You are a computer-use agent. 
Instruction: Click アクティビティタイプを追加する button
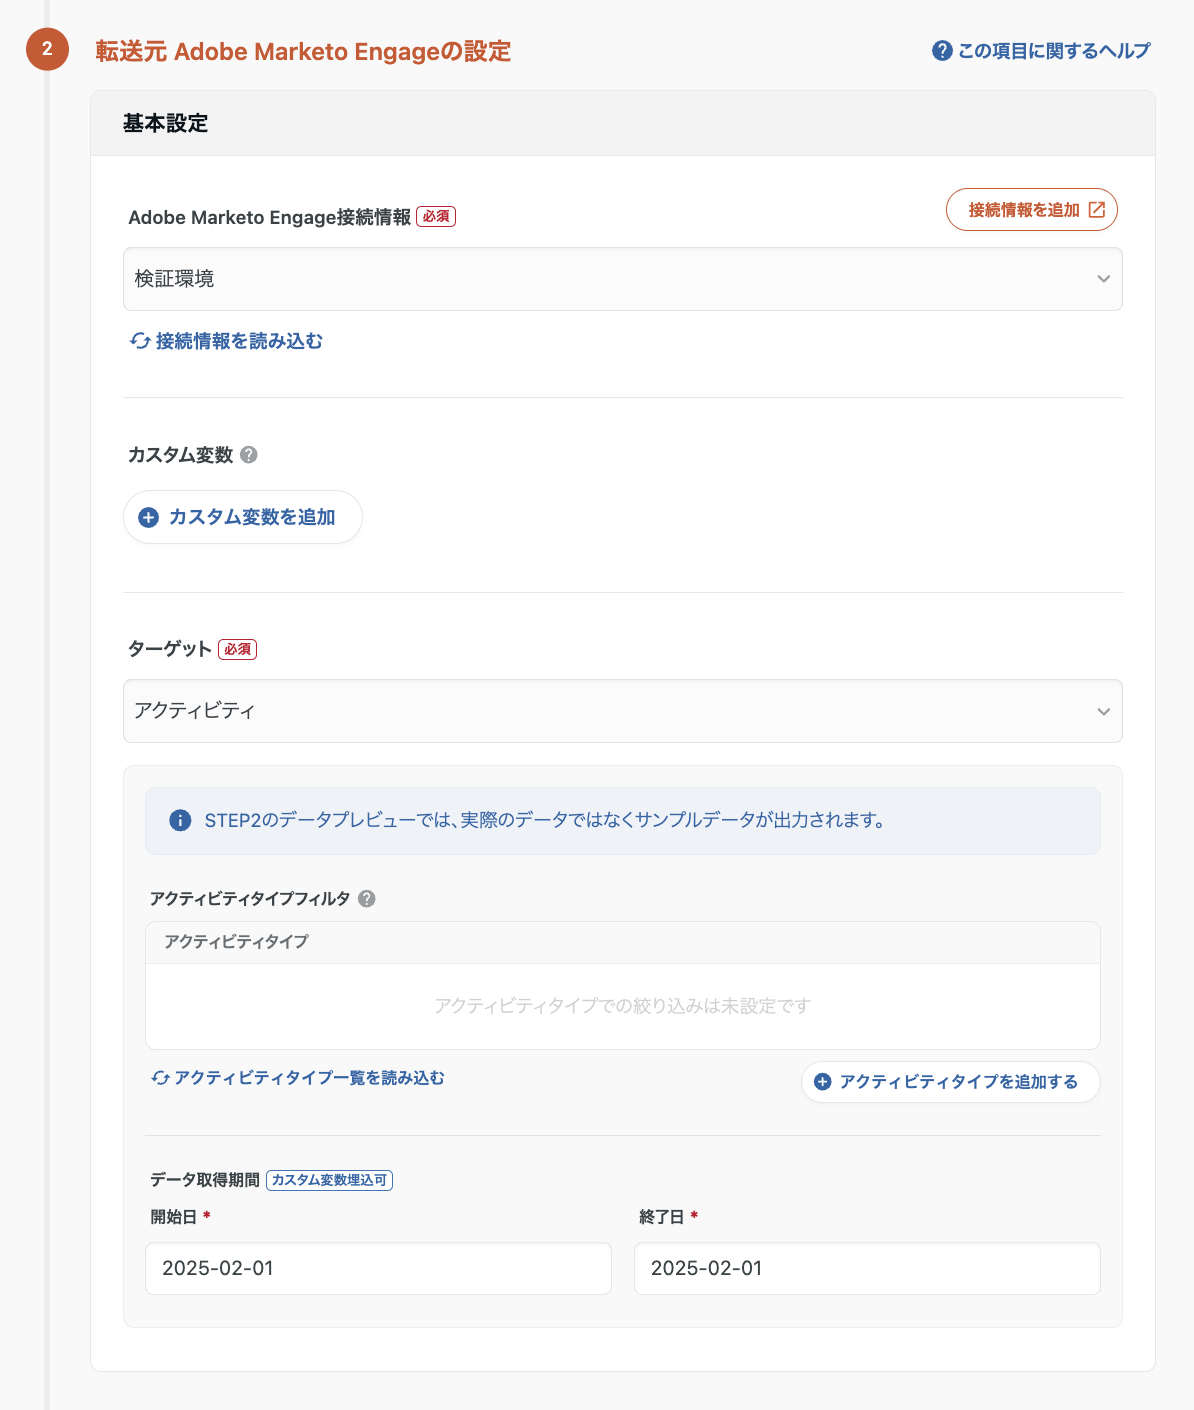pyautogui.click(x=950, y=1082)
